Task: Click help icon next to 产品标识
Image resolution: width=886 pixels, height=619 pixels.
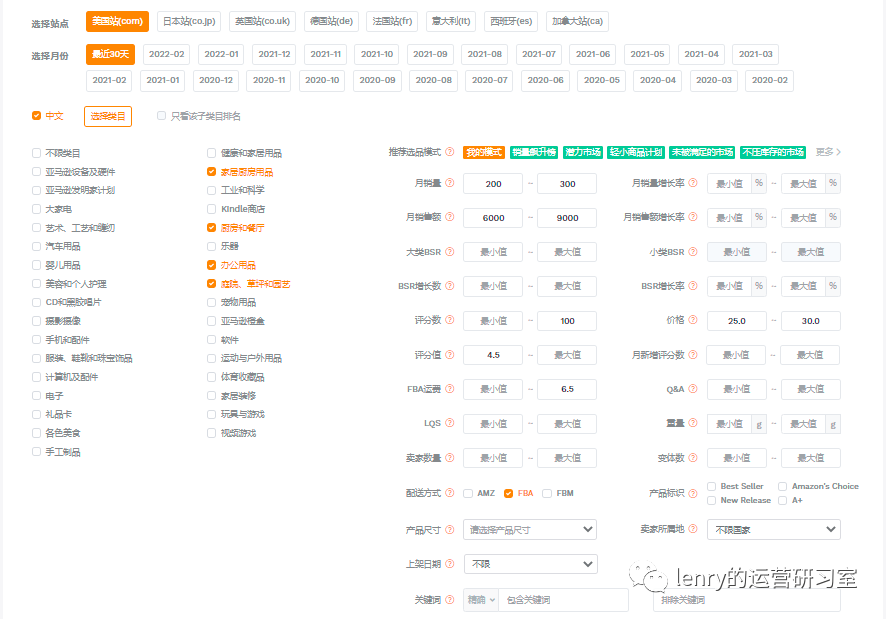Action: click(x=694, y=493)
